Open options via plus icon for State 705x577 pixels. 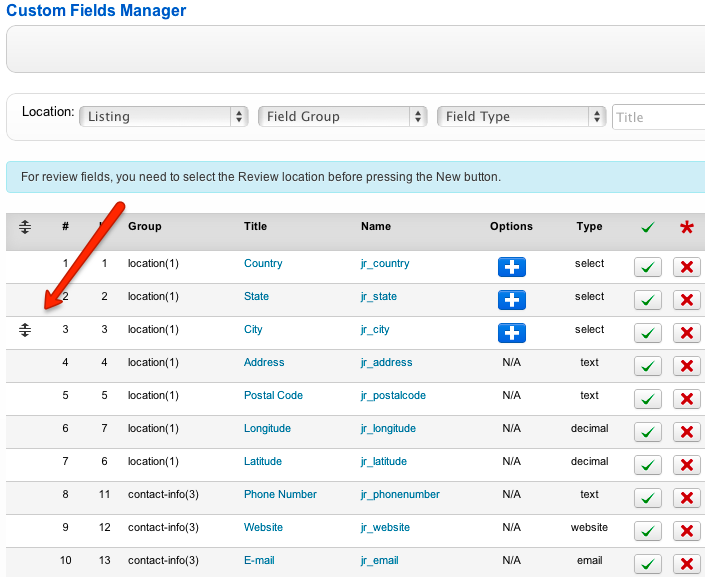(511, 300)
